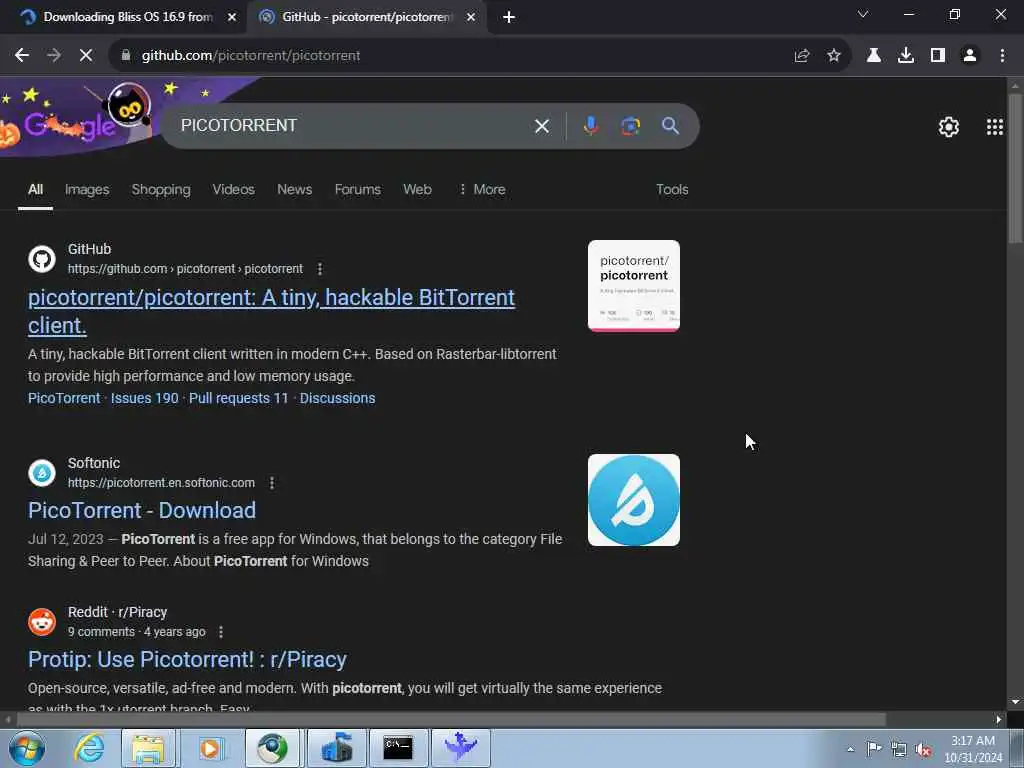This screenshot has height=768, width=1024.
Task: Open the Discussions sitelink
Action: (337, 398)
